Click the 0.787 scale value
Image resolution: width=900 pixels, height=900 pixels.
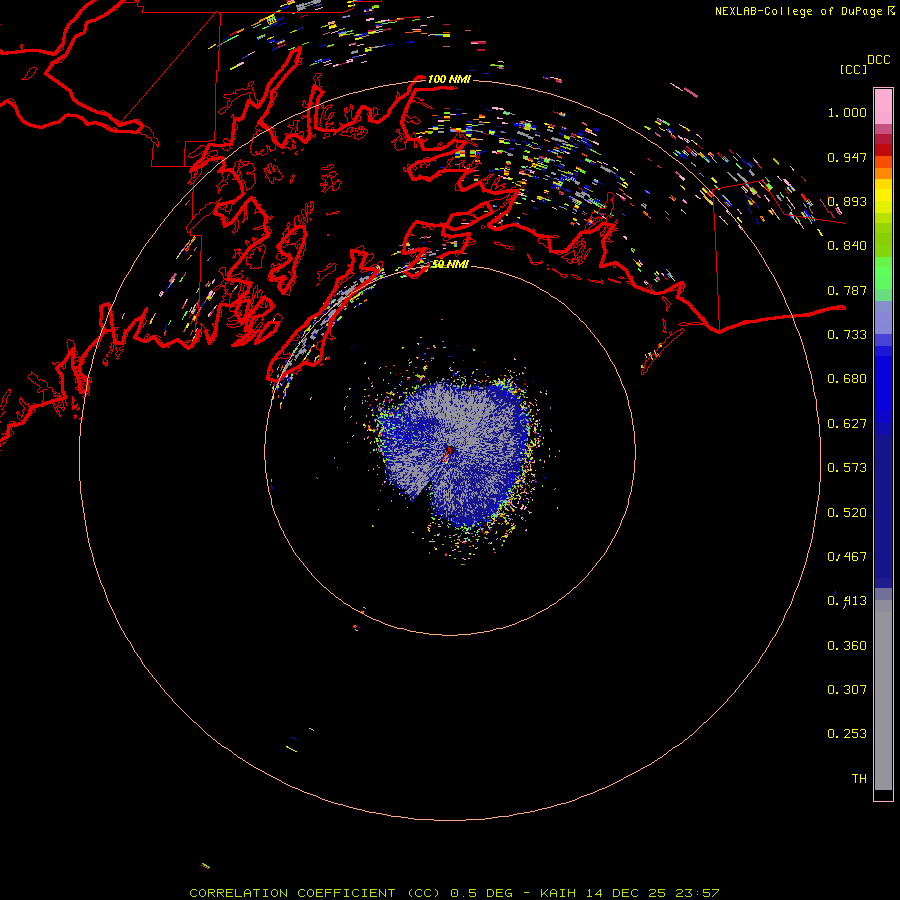[847, 290]
